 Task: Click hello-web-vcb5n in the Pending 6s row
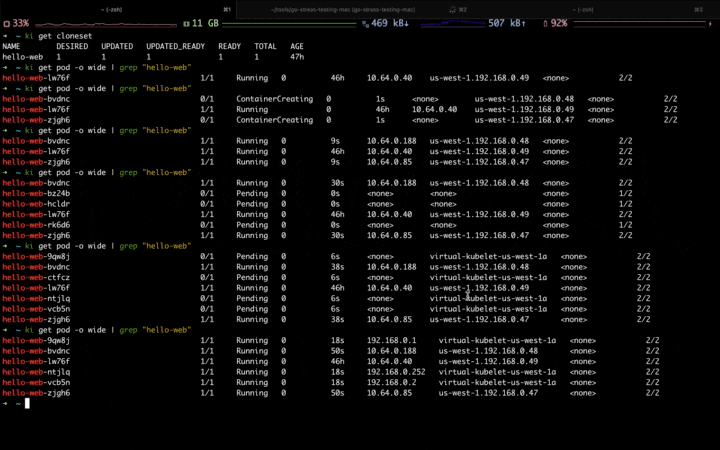tap(36, 309)
